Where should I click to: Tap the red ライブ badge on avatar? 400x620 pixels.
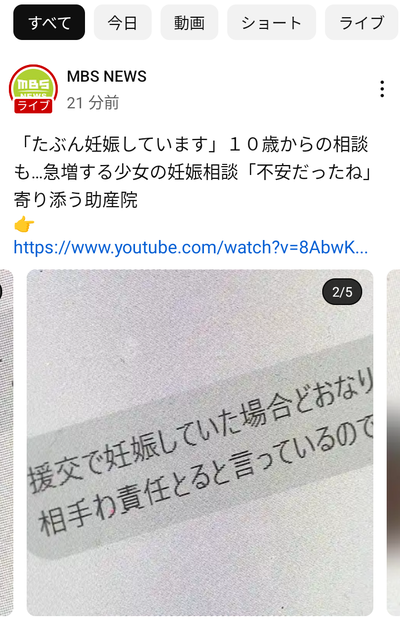(x=33, y=106)
